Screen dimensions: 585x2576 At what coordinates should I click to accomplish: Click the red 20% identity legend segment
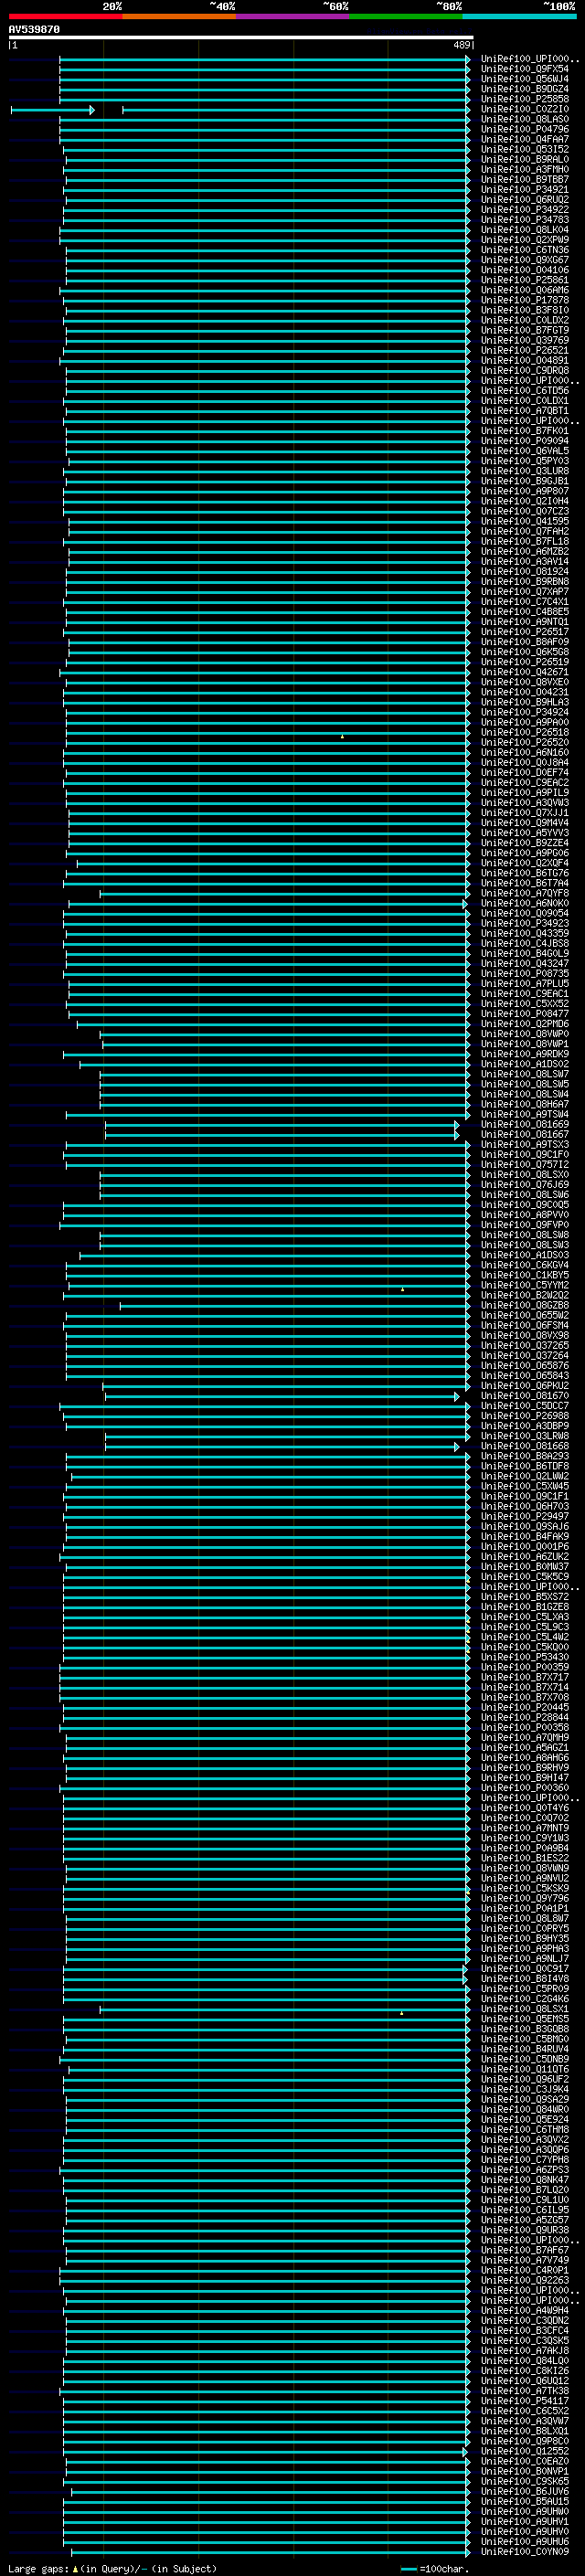coord(65,16)
